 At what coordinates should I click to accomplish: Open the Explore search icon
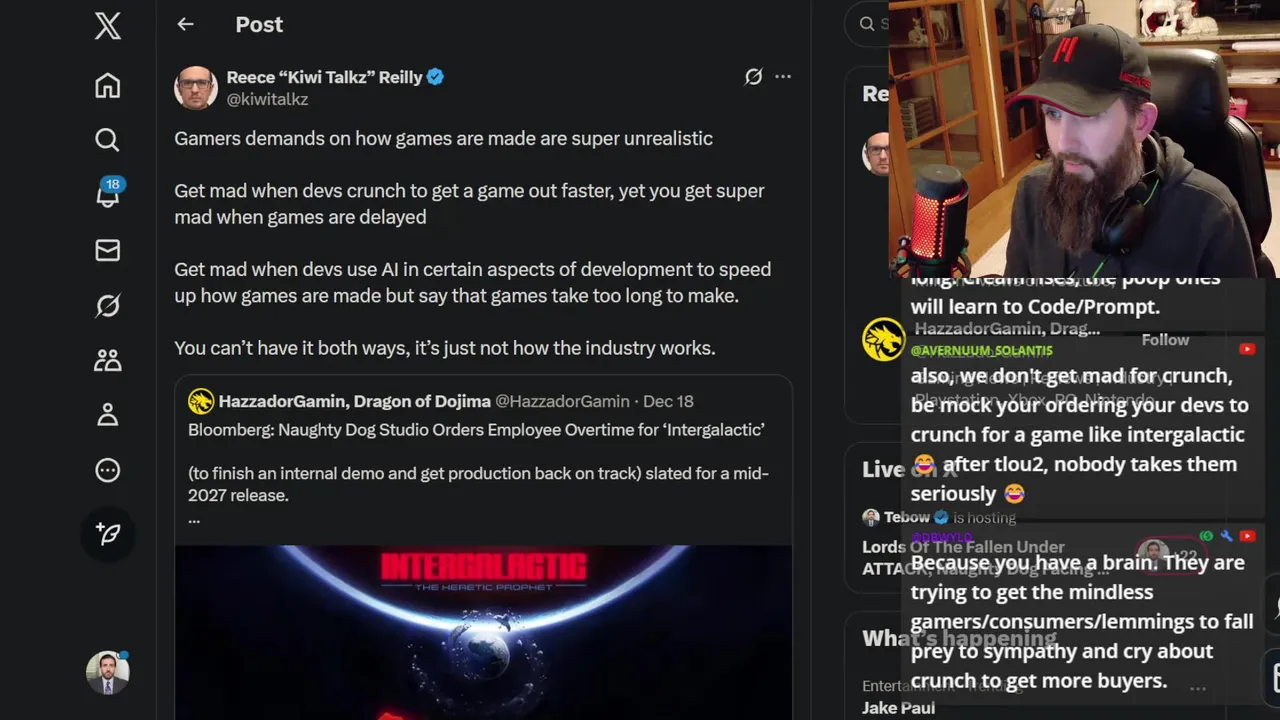[107, 140]
